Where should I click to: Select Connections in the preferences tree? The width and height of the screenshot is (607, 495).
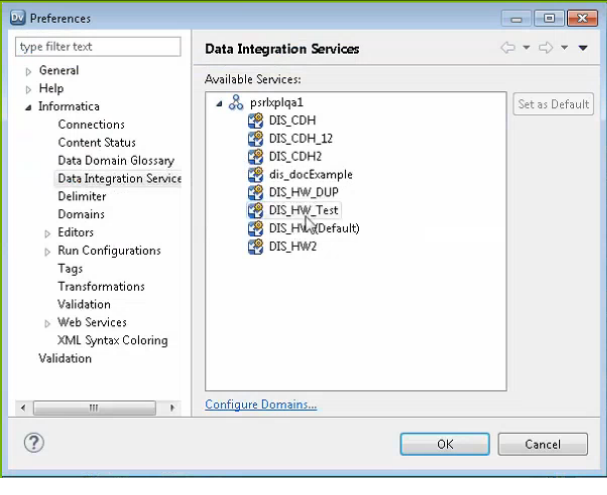91,124
